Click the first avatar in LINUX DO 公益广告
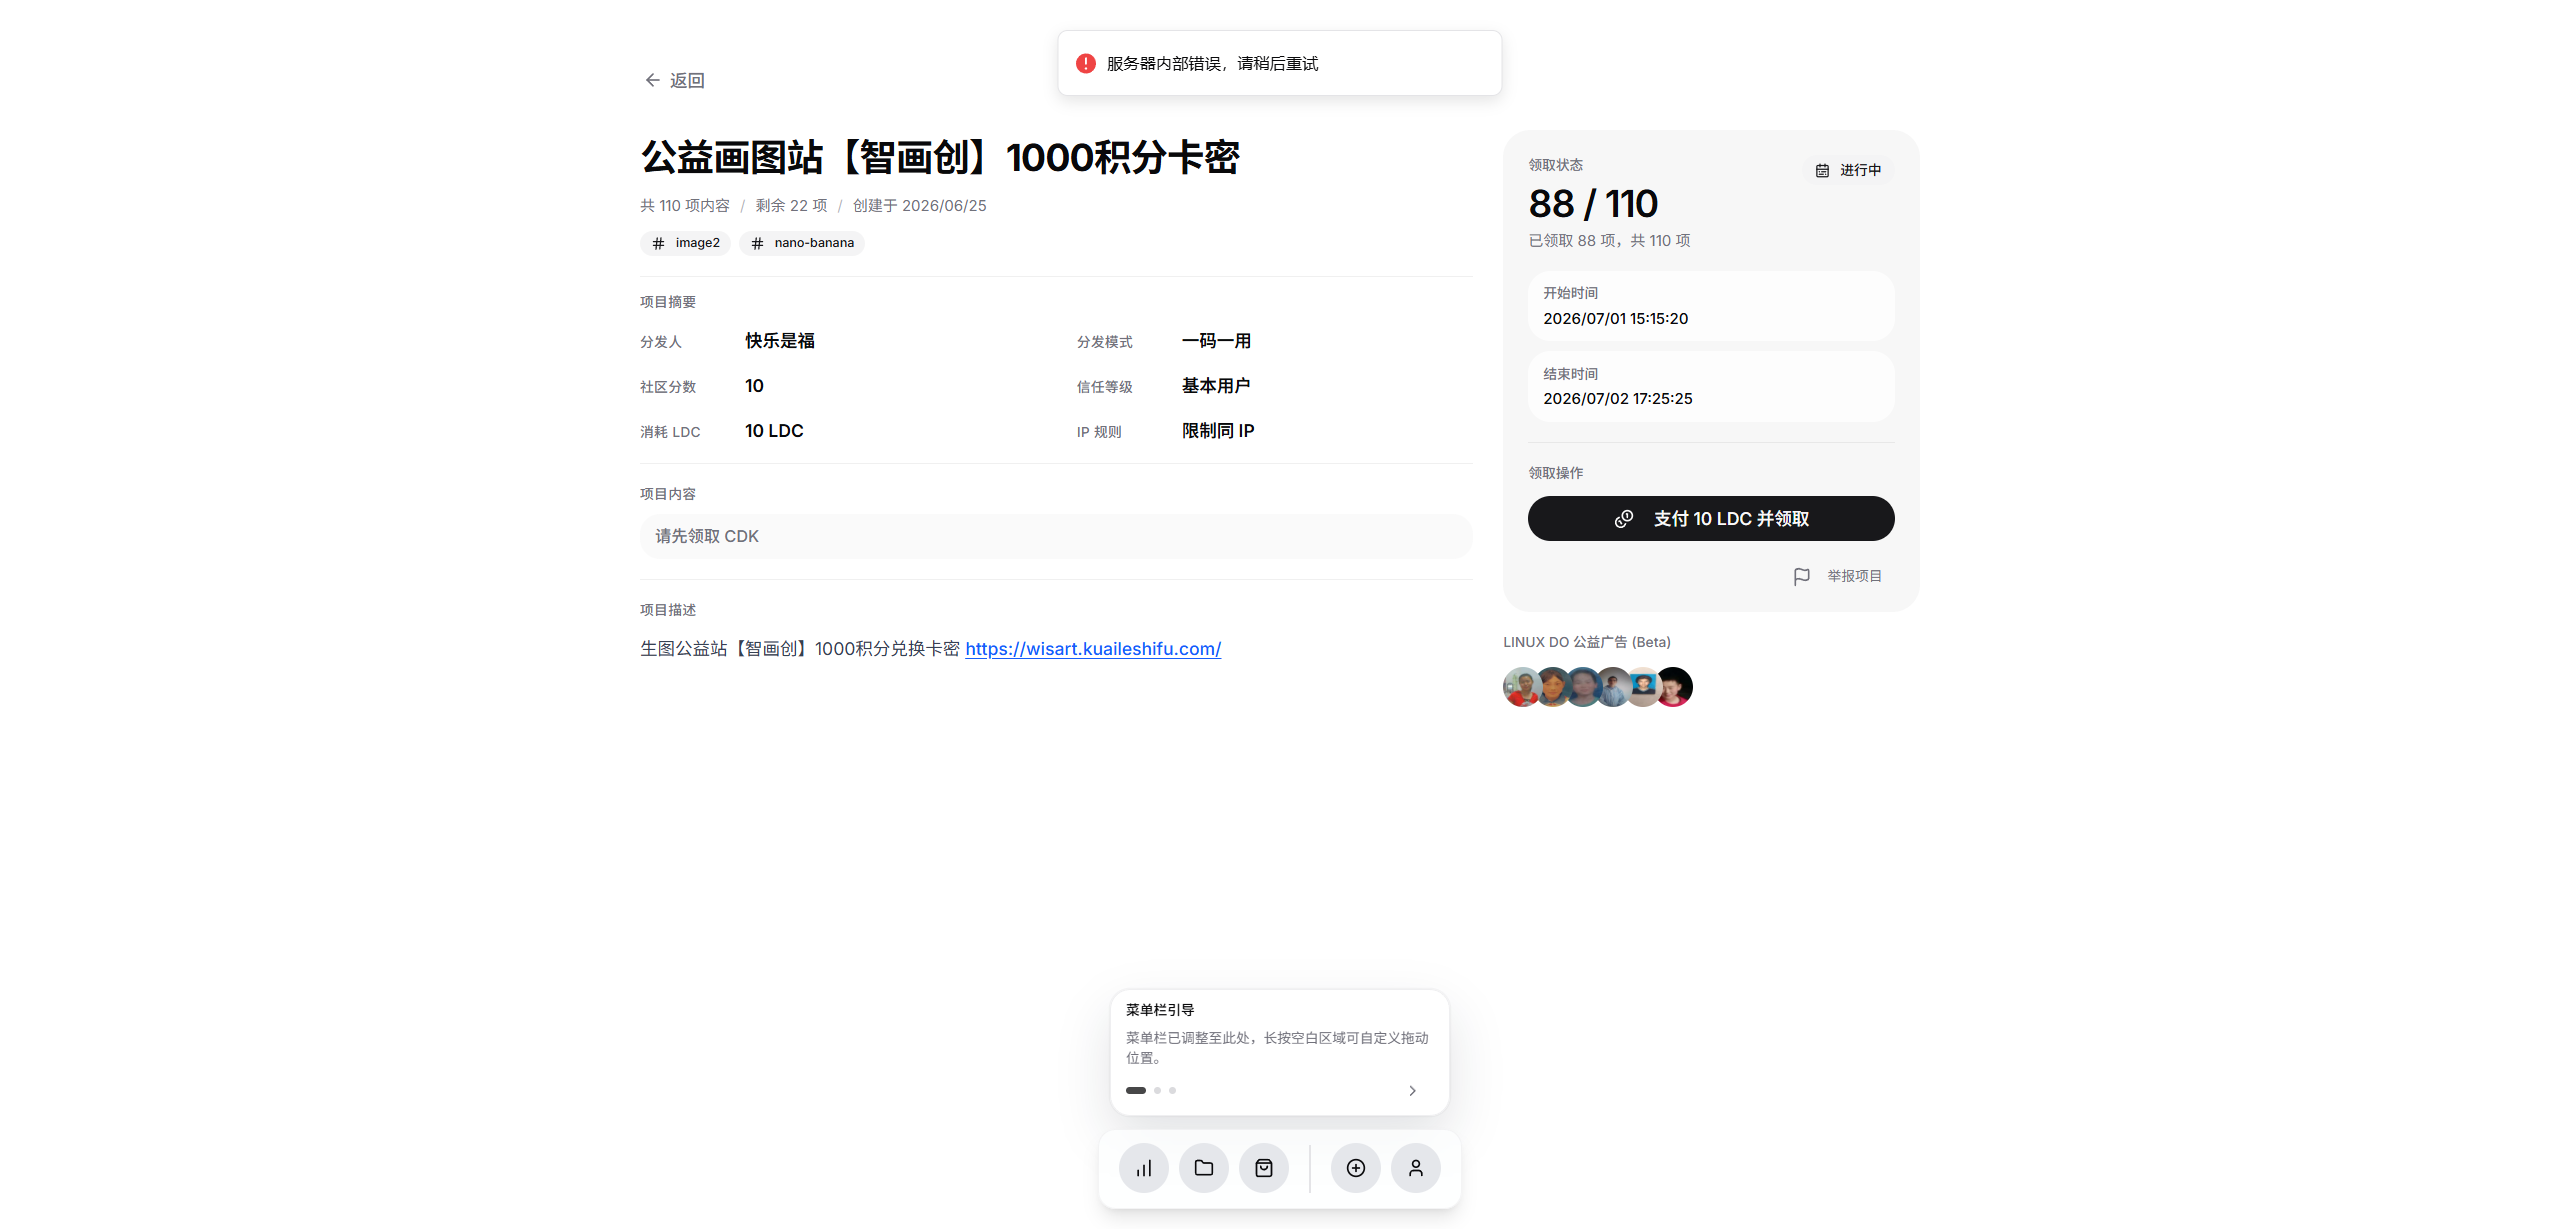Screen dimensions: 2560x1229 [x=1521, y=687]
